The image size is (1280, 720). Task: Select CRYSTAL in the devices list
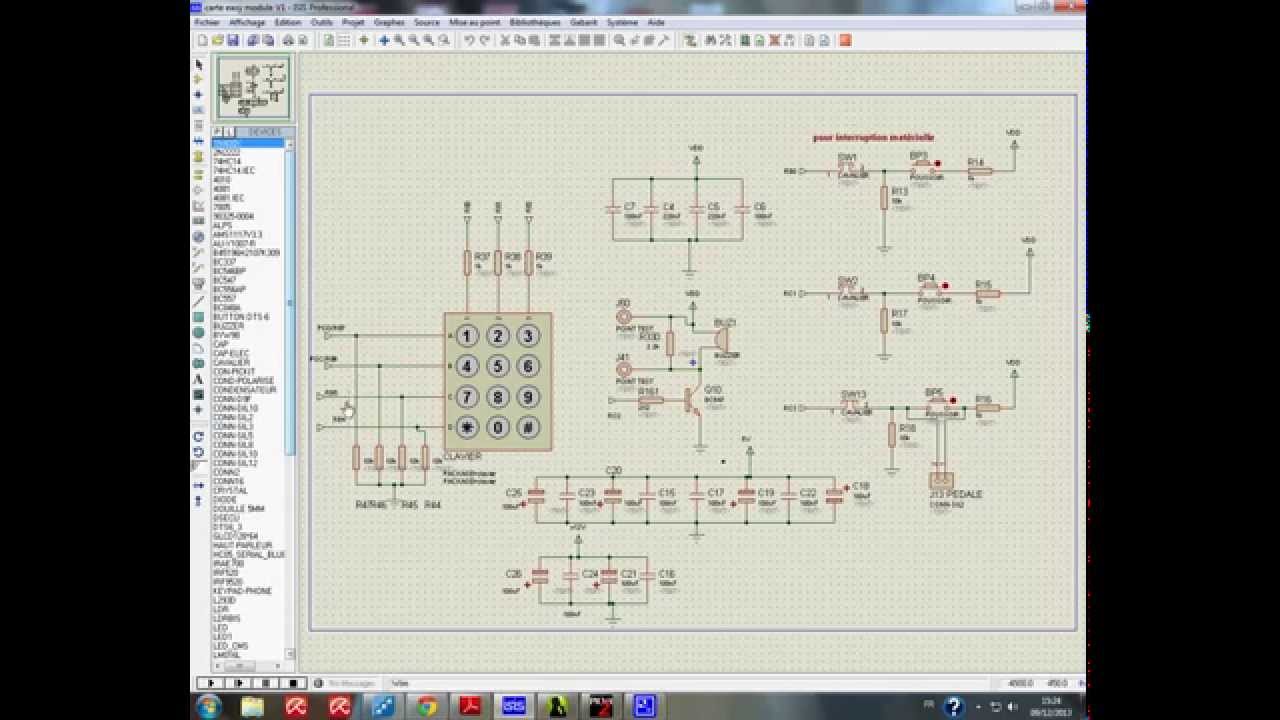pos(230,490)
